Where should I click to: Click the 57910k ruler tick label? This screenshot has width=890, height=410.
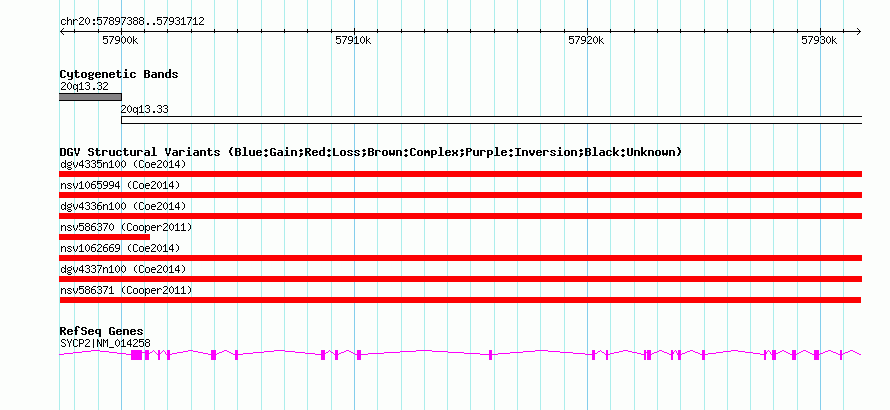click(354, 40)
